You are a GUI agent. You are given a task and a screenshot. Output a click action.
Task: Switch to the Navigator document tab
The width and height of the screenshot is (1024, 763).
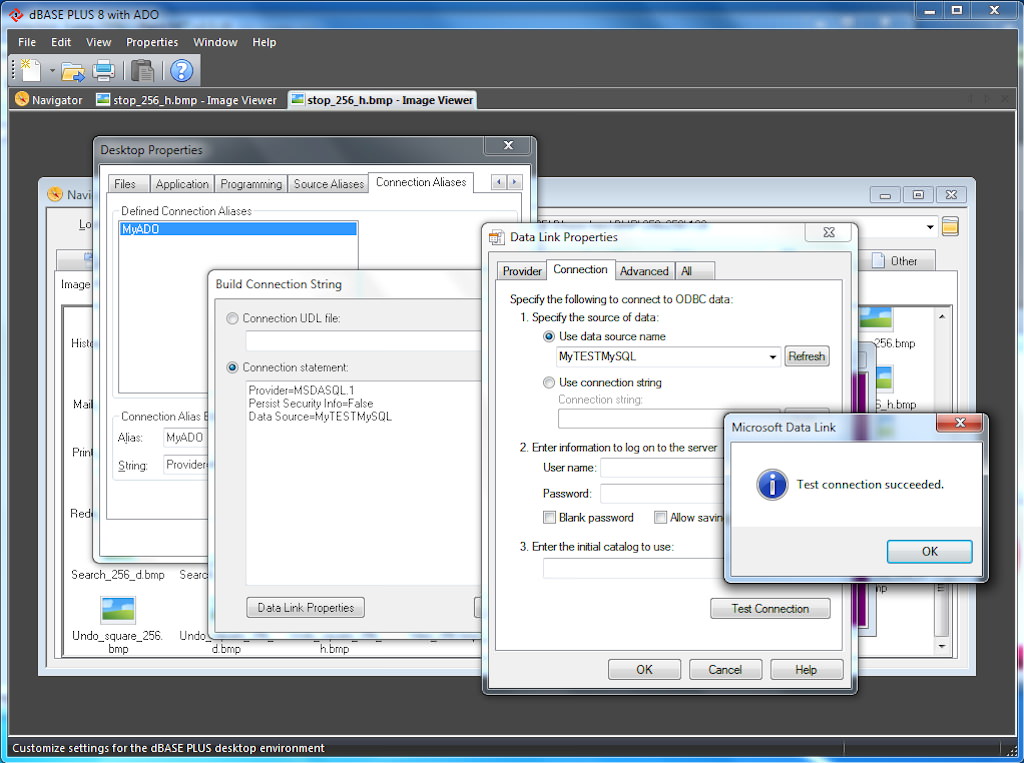coord(49,100)
